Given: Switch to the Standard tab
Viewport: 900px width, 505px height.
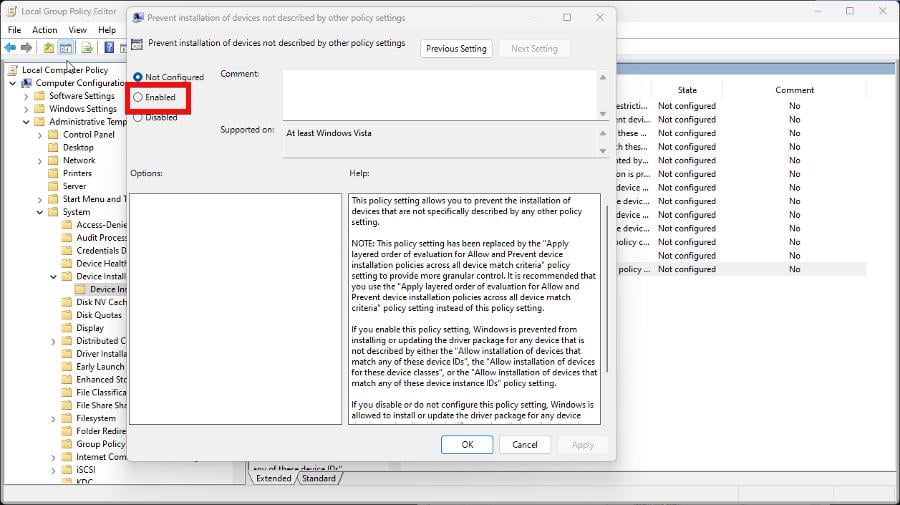Looking at the screenshot, I should tap(319, 478).
